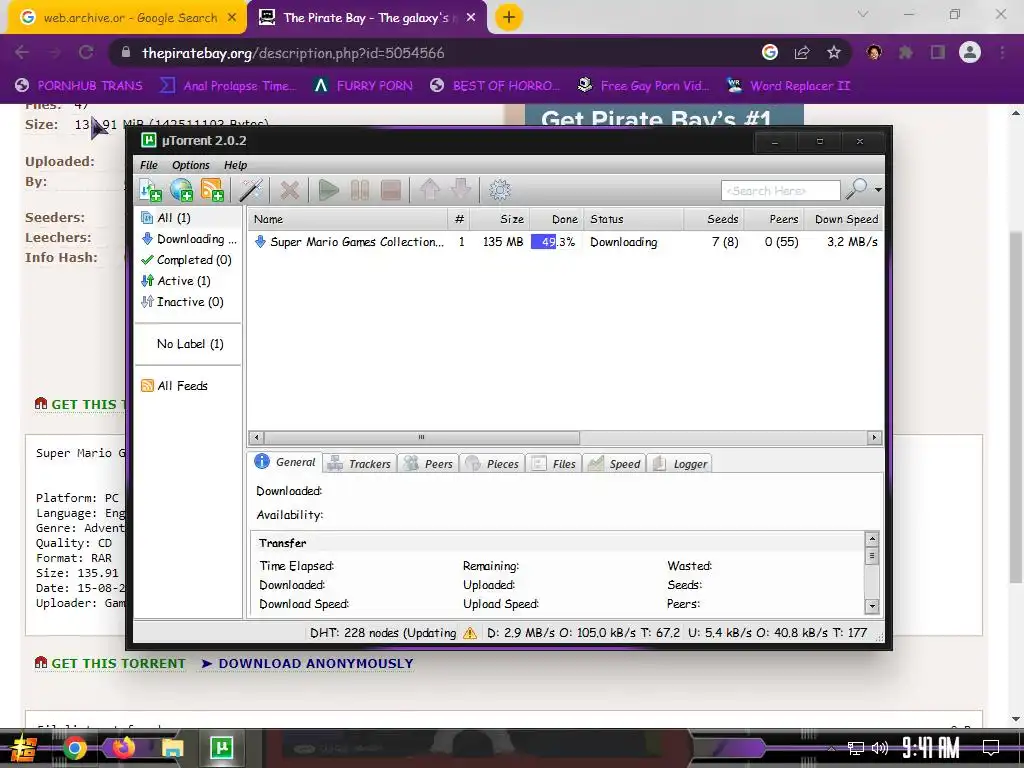1024x768 pixels.
Task: Click the Move Down Queue arrow icon
Action: click(461, 190)
